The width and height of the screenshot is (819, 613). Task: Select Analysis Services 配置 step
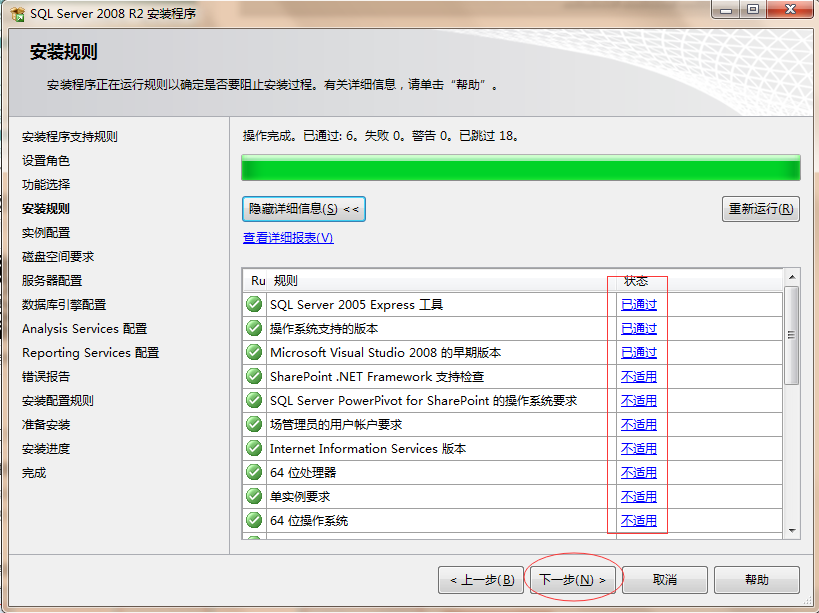[x=85, y=328]
